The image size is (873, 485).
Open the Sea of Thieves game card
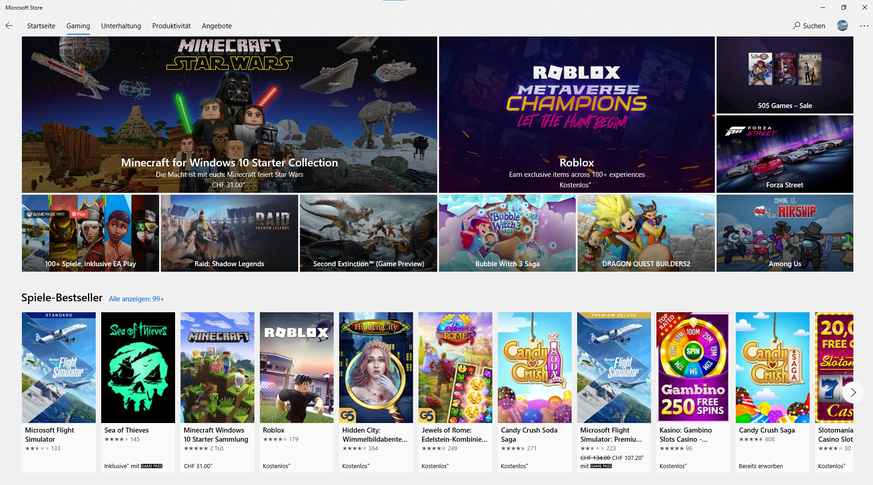coord(138,392)
